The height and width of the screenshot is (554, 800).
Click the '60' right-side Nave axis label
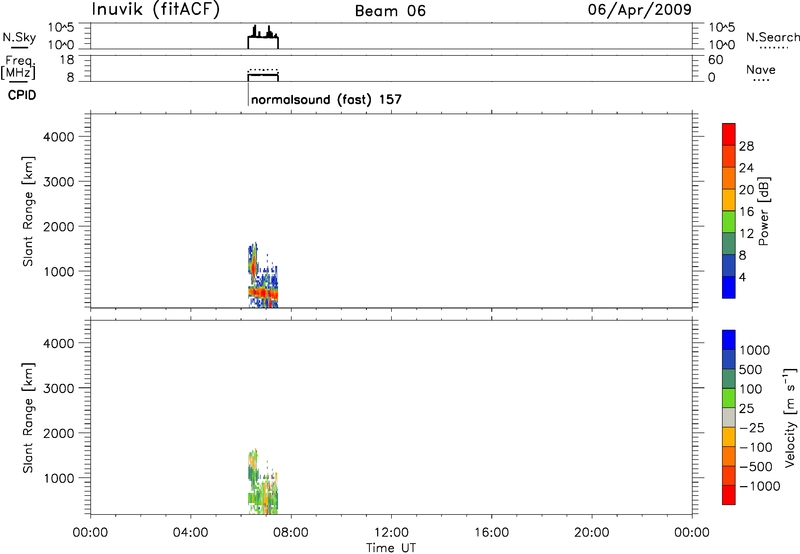[716, 60]
